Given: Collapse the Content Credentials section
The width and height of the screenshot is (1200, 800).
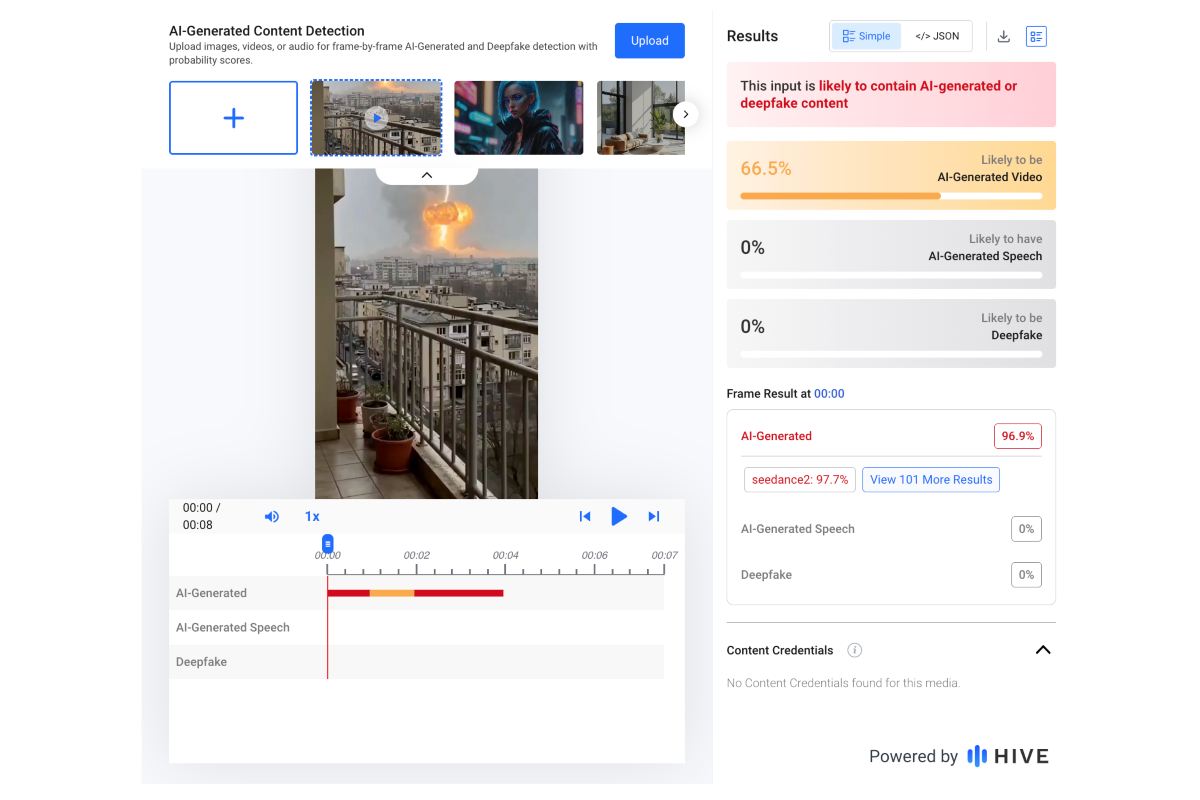Looking at the screenshot, I should tap(1043, 650).
